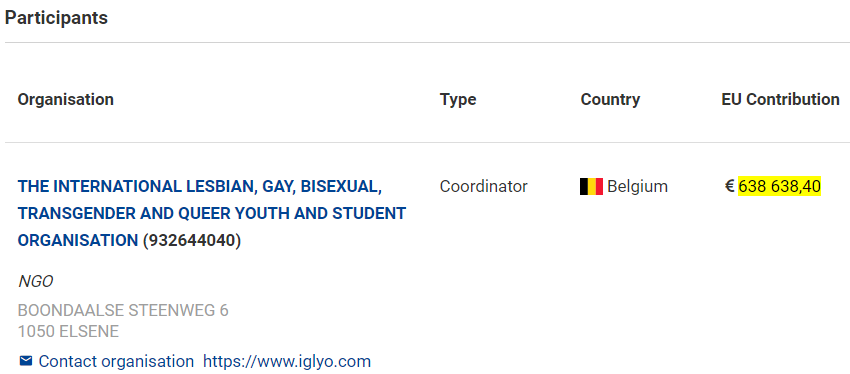Click the ORGANISATION word in the title link
The width and height of the screenshot is (850, 374).
click(x=78, y=240)
